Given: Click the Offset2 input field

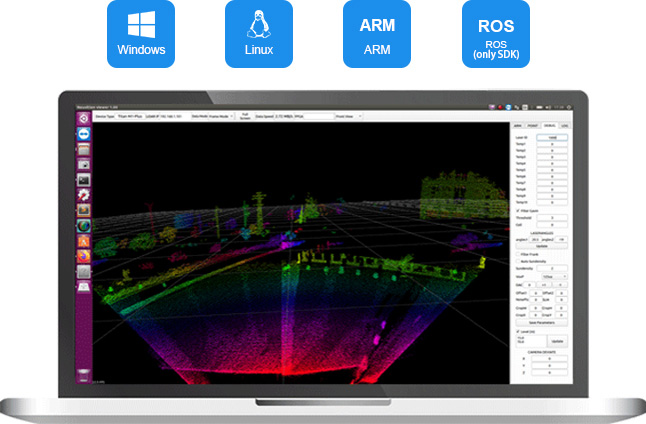Looking at the screenshot, I should click(x=561, y=293).
